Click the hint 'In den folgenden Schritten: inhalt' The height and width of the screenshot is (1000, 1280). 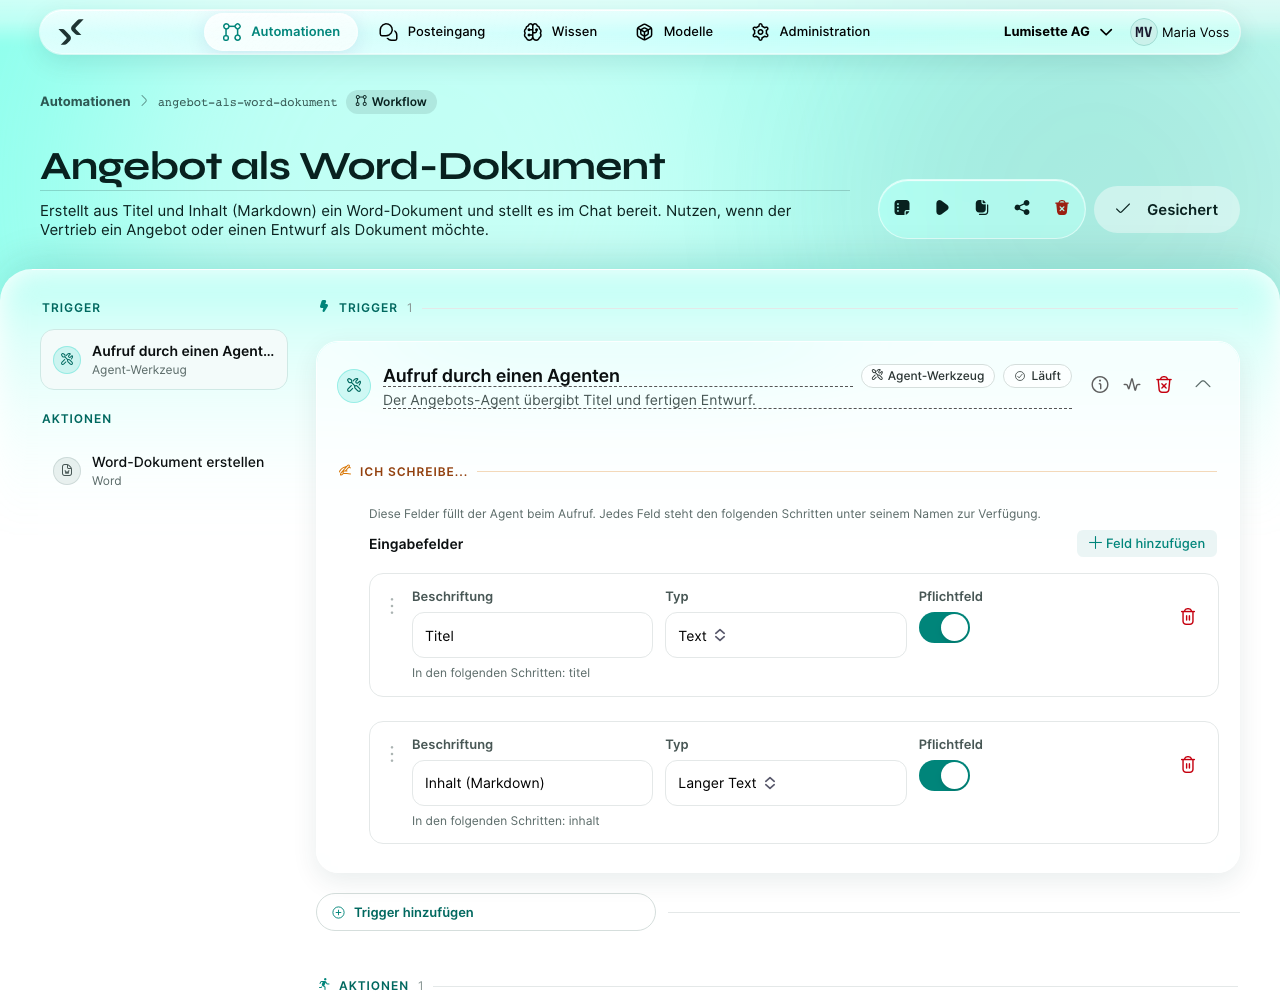click(x=506, y=821)
